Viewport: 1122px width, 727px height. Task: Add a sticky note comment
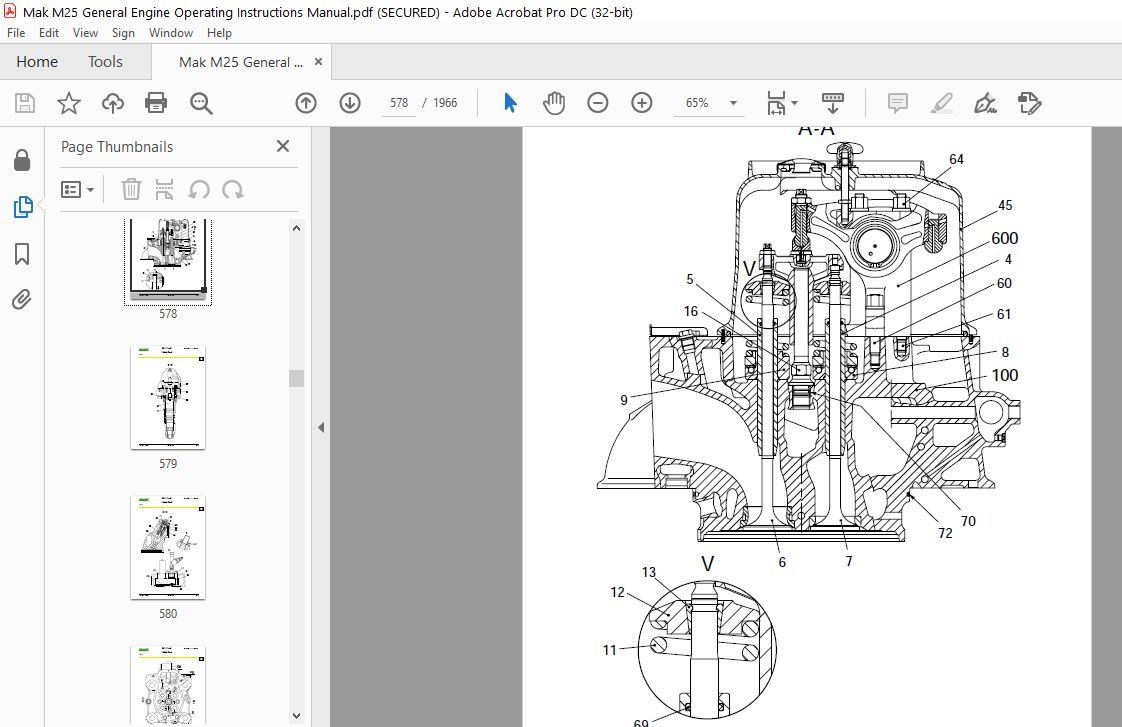(897, 103)
